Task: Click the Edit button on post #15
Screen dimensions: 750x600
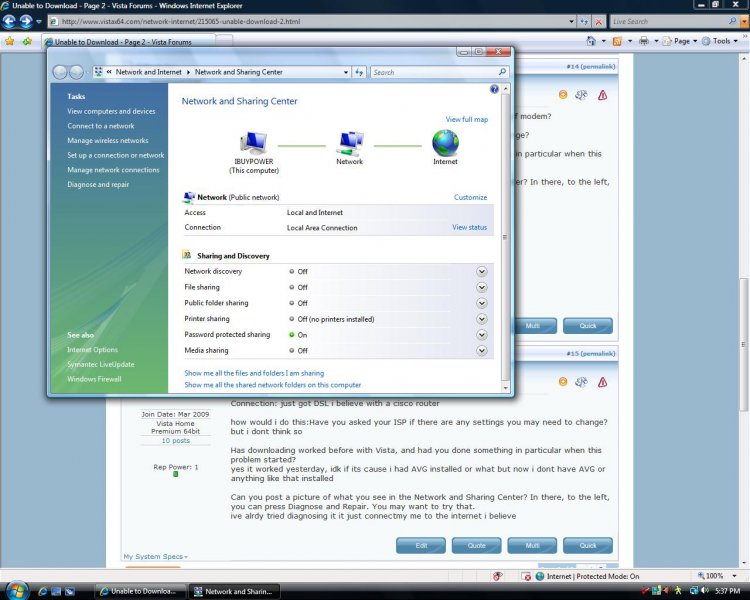Action: 421,545
